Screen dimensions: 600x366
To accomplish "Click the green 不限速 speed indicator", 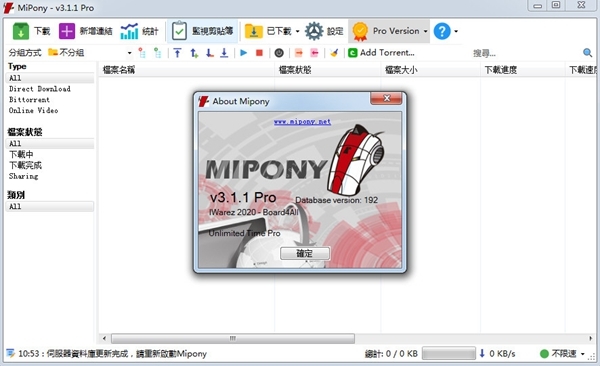I will [x=544, y=353].
